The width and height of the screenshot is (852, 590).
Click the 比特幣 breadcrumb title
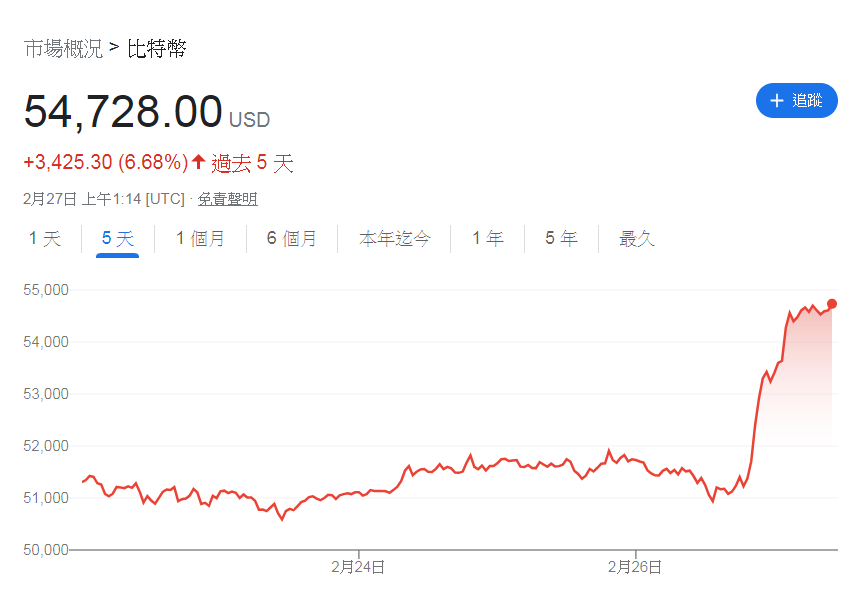157,49
